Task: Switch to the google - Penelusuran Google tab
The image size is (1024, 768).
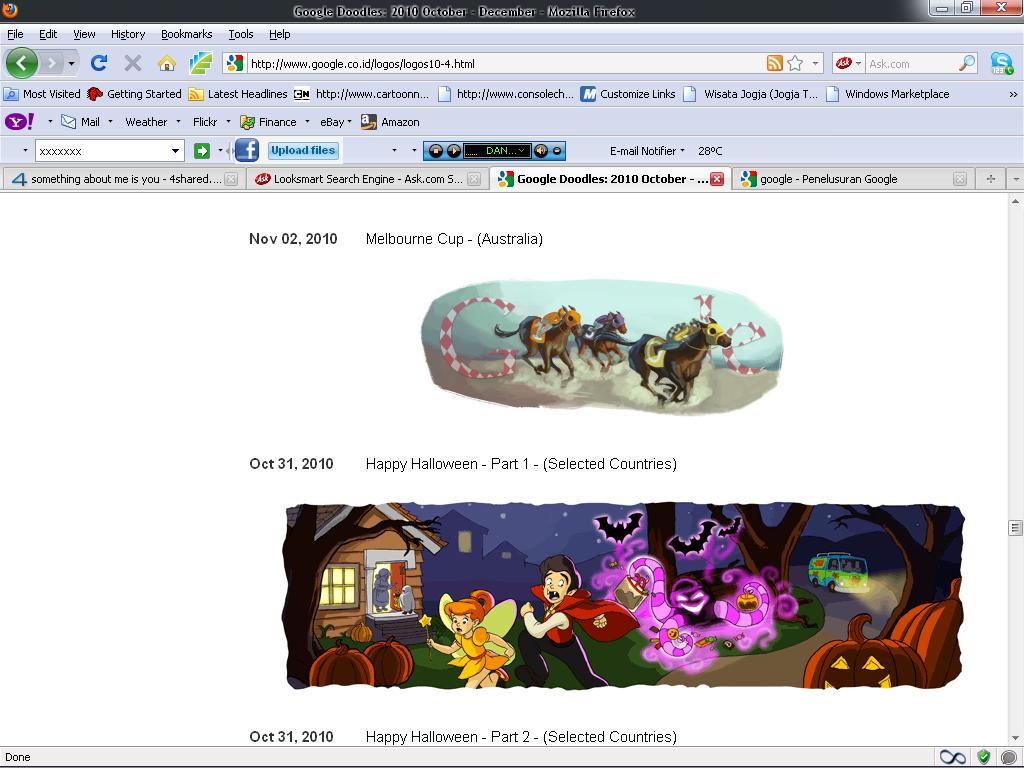Action: coord(852,179)
